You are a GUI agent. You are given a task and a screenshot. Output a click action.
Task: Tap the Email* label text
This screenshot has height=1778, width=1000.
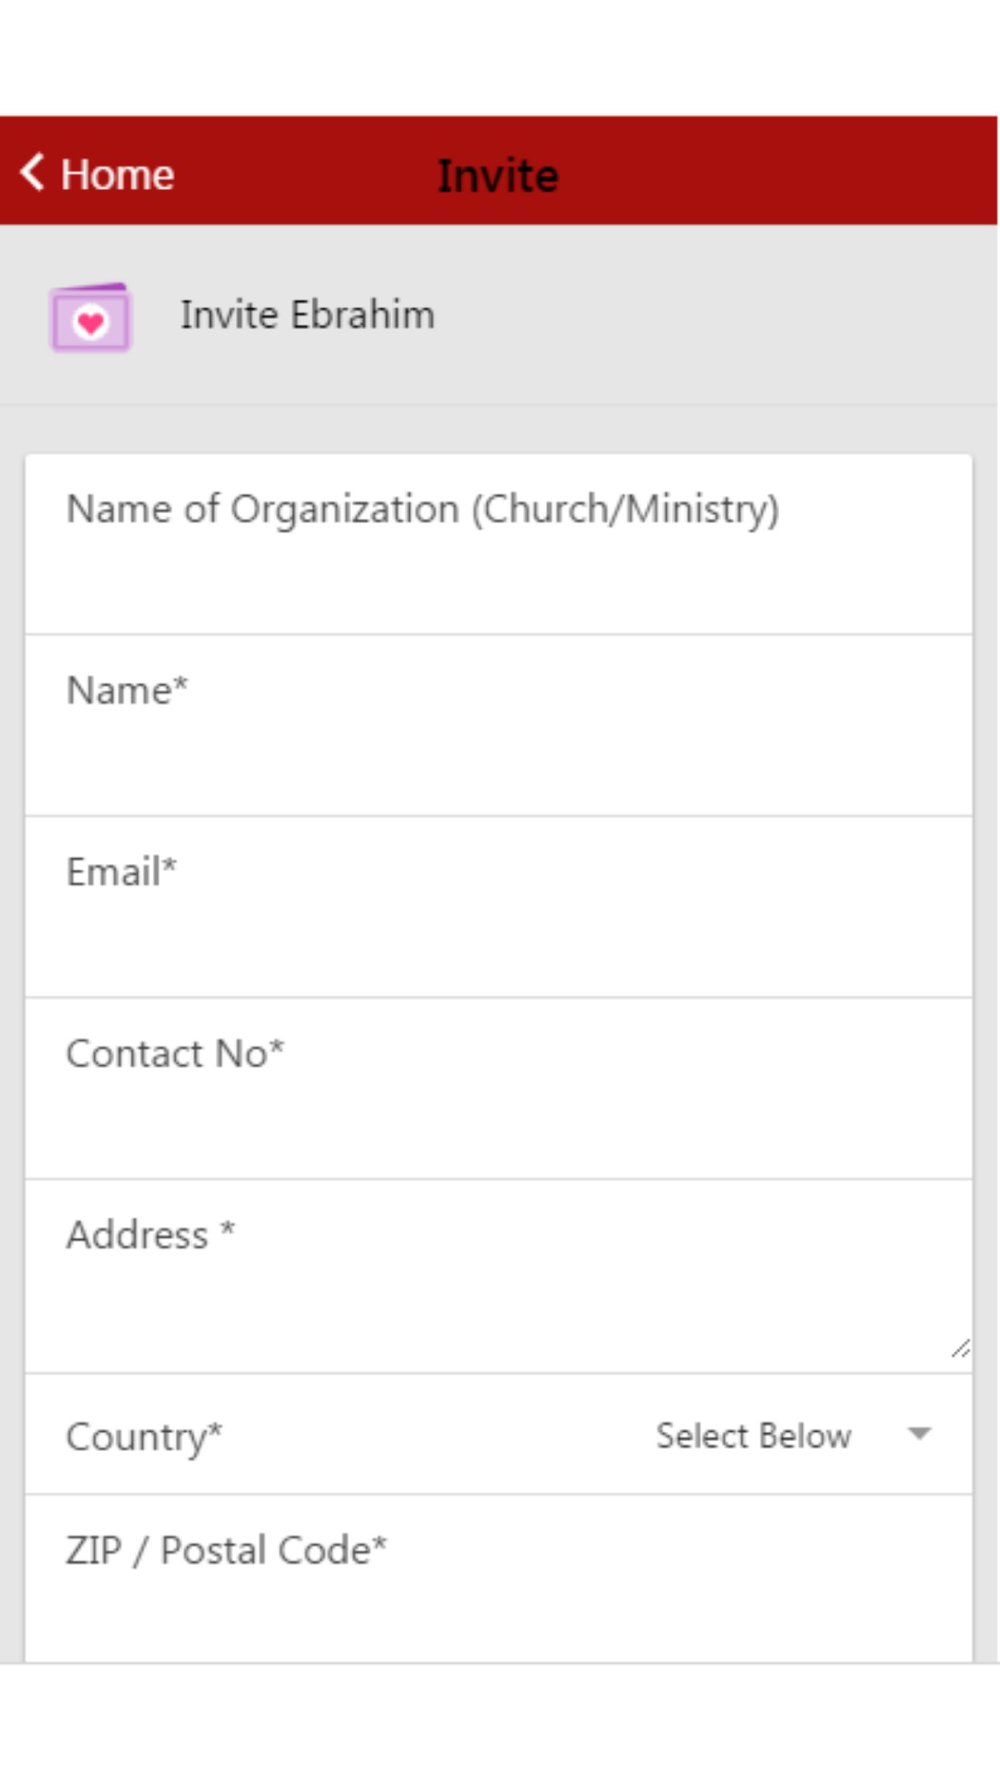coord(121,872)
